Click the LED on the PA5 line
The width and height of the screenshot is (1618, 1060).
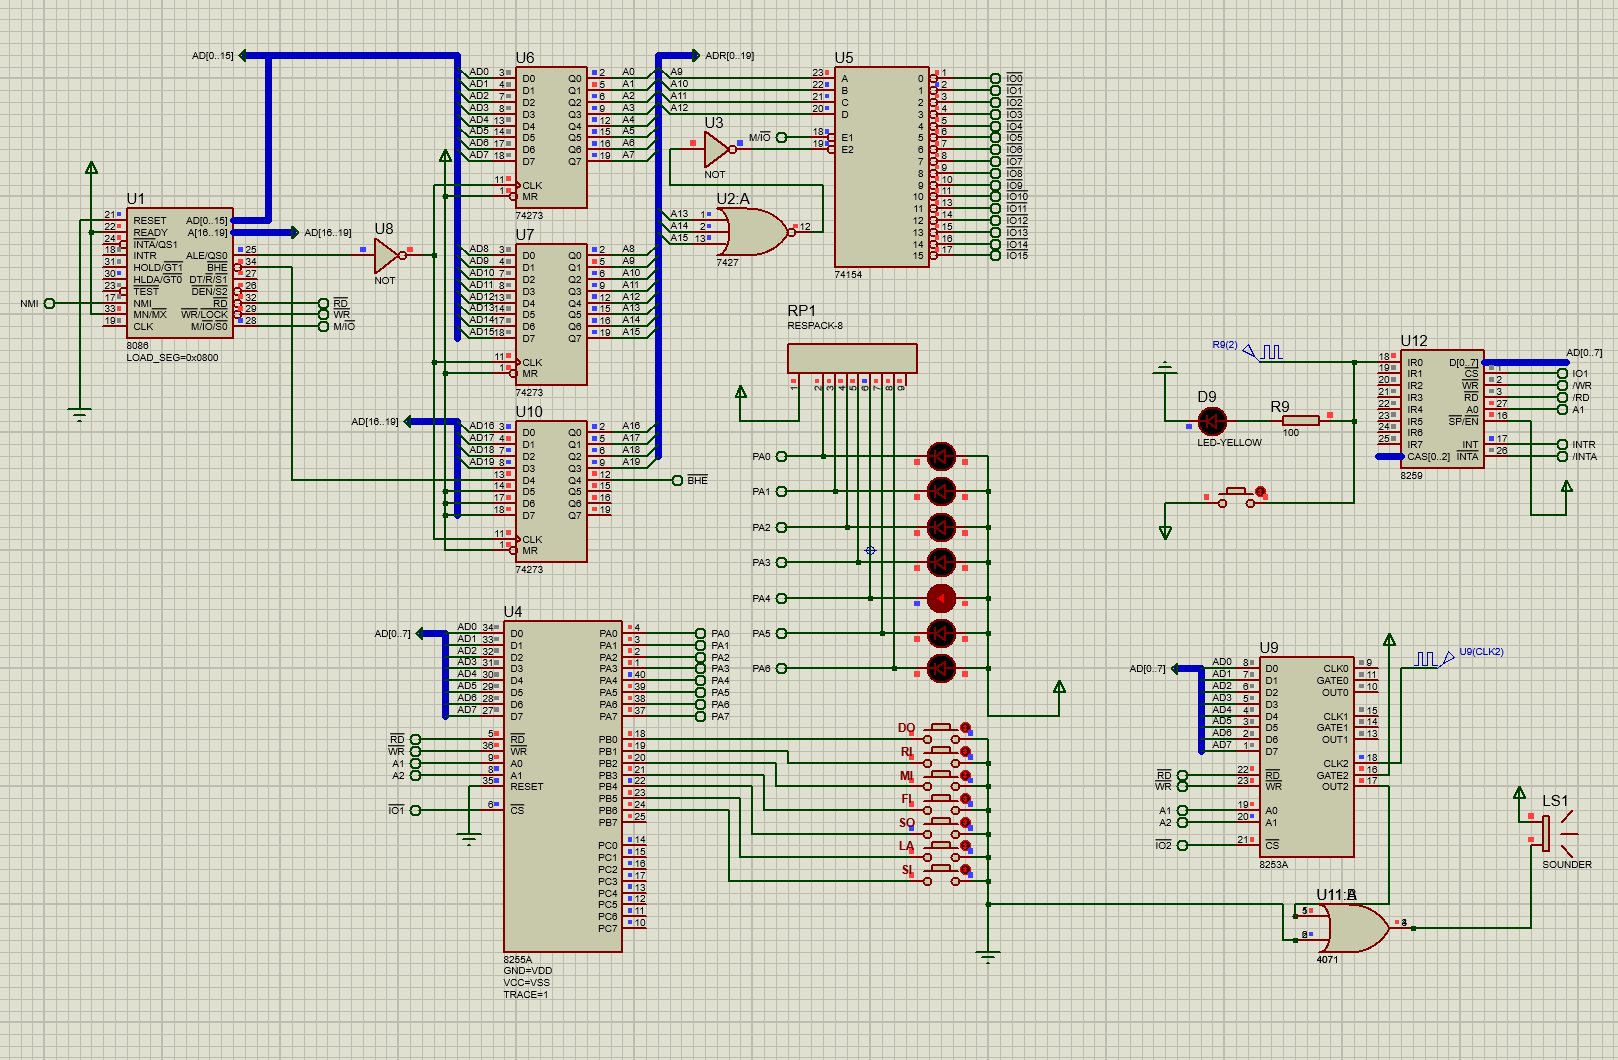point(941,633)
